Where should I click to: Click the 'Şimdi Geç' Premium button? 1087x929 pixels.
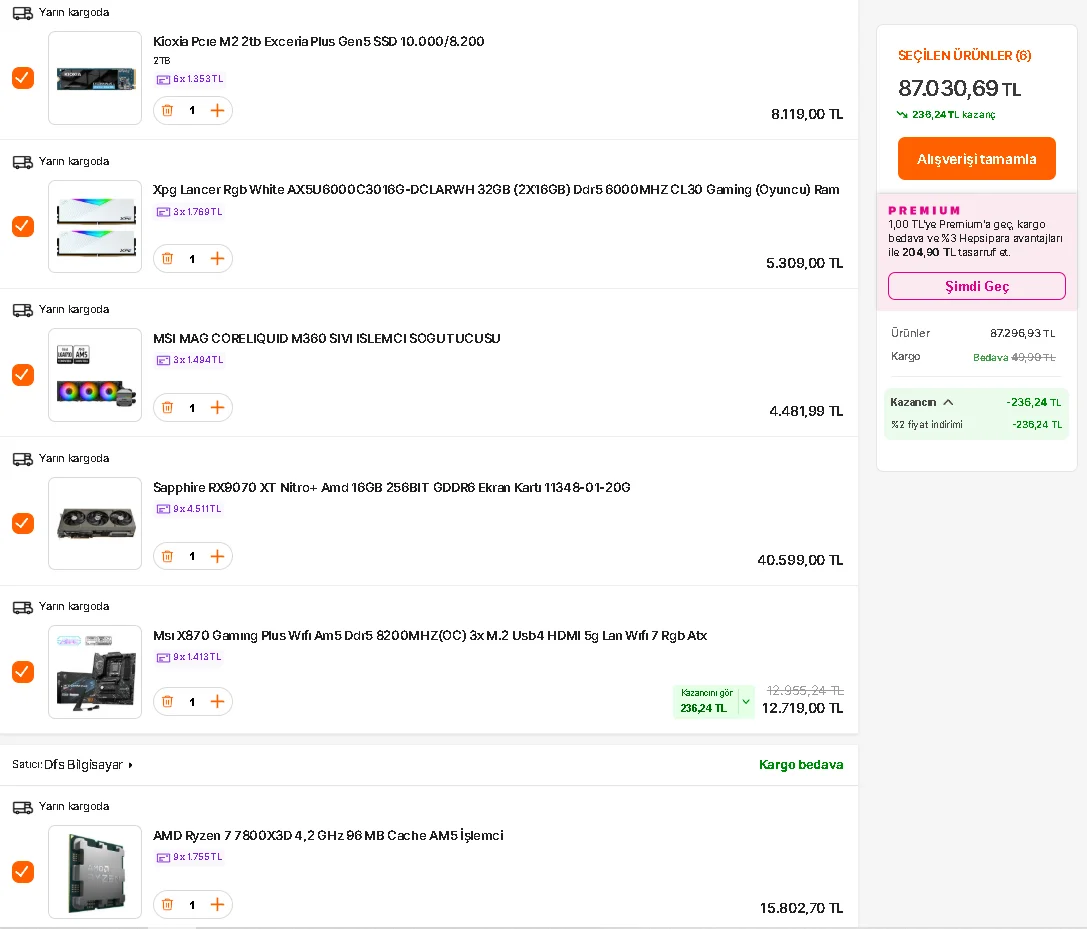pyautogui.click(x=976, y=286)
